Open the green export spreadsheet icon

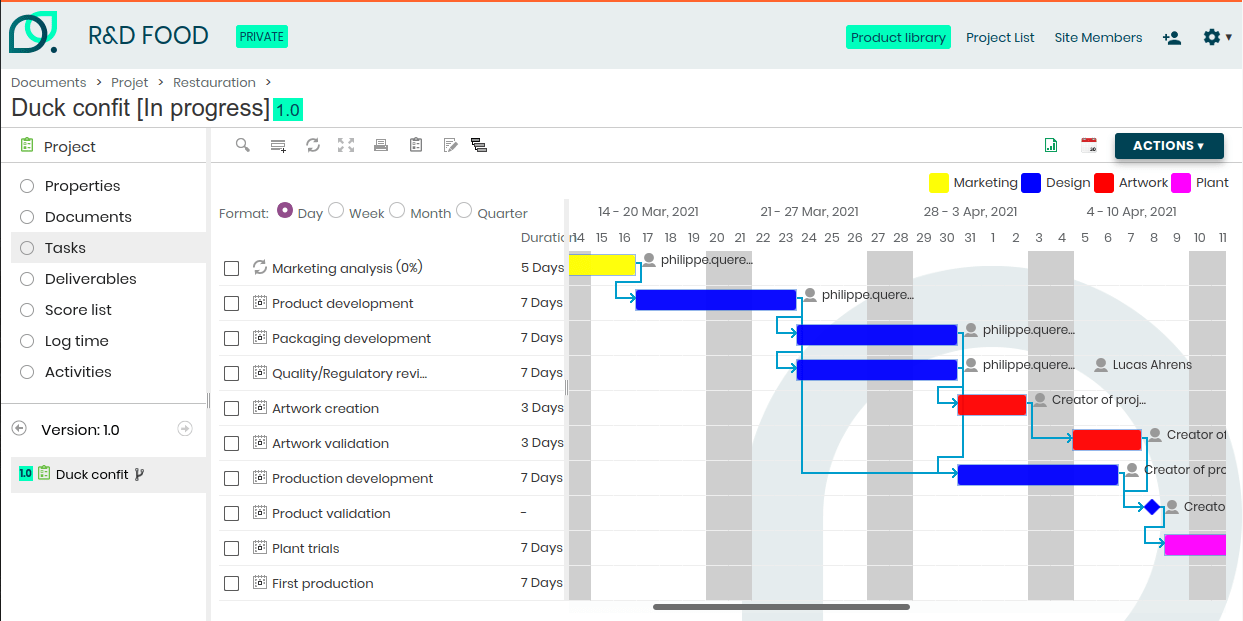(x=1051, y=145)
